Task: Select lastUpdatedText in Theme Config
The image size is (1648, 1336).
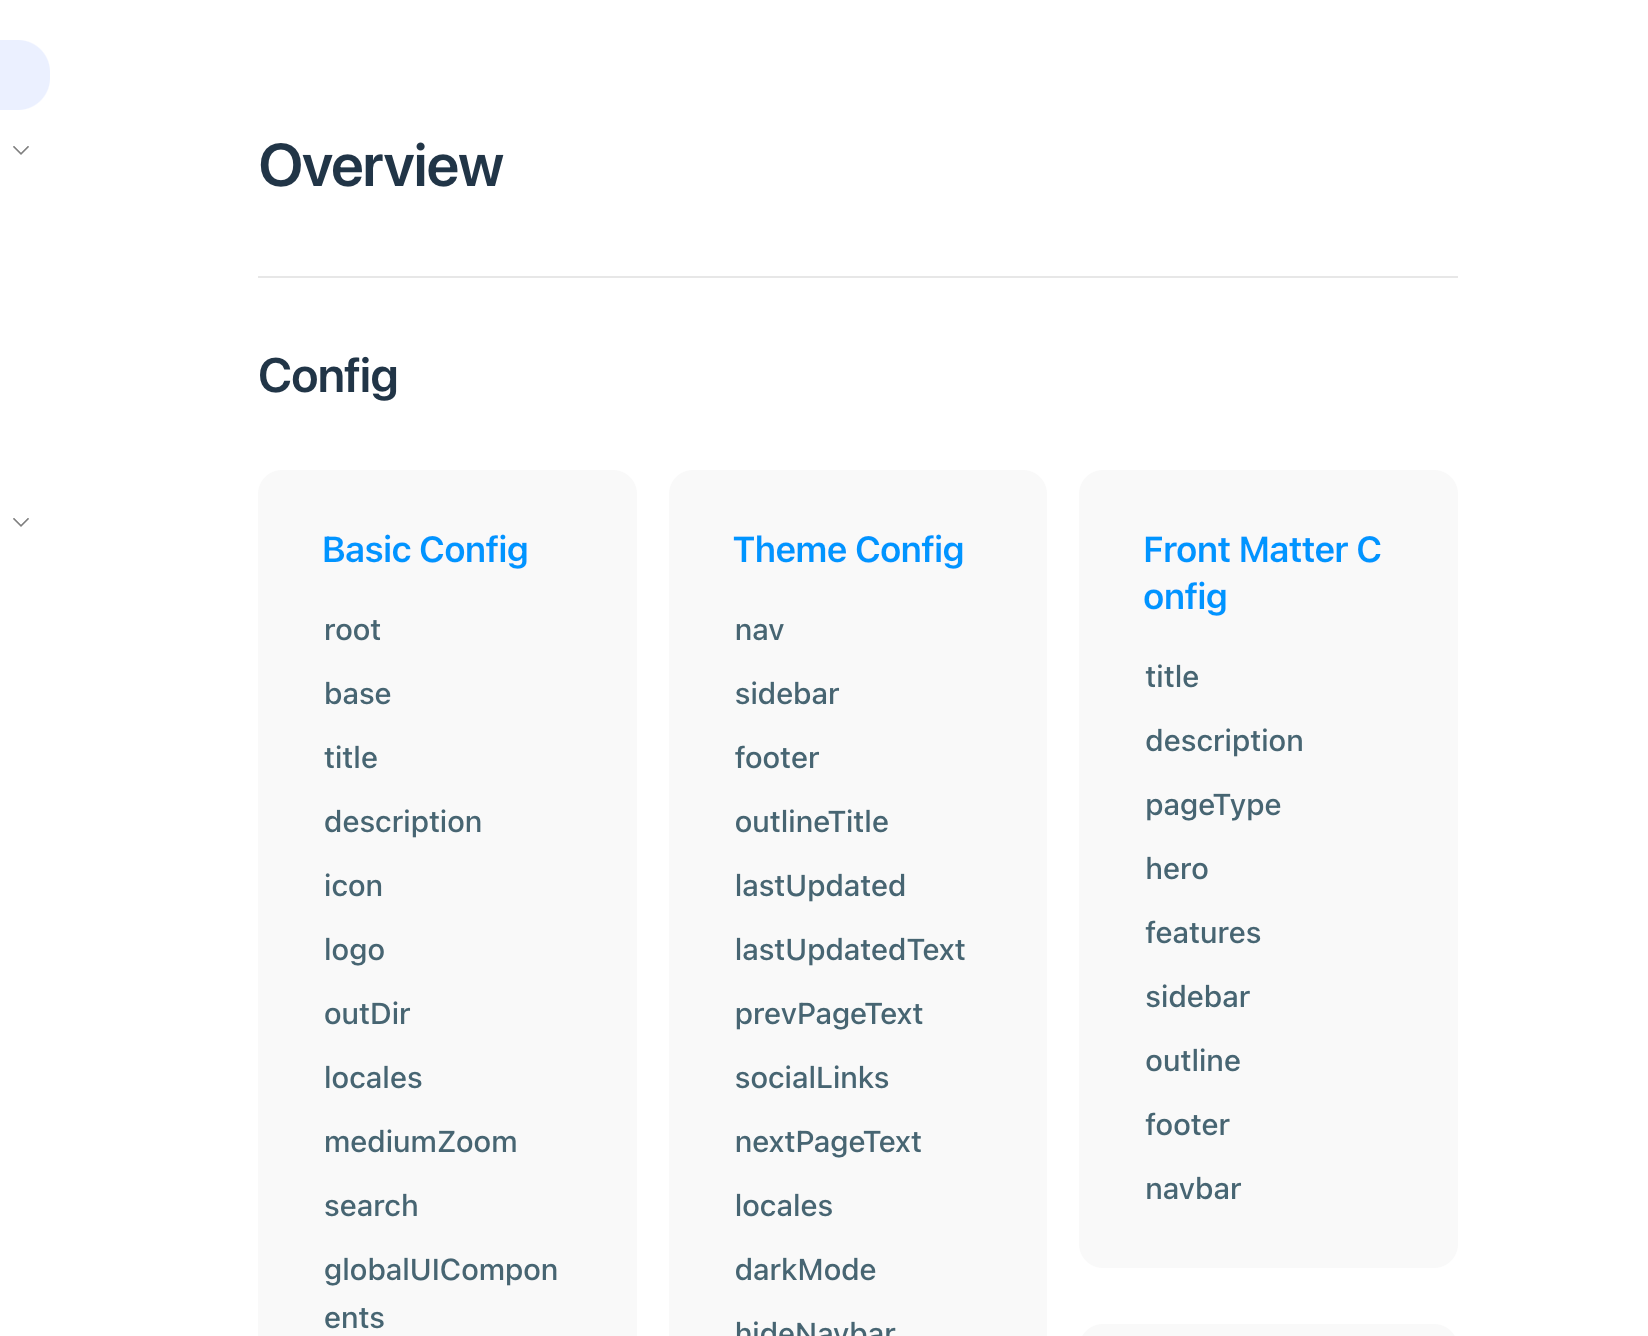Action: coord(850,949)
